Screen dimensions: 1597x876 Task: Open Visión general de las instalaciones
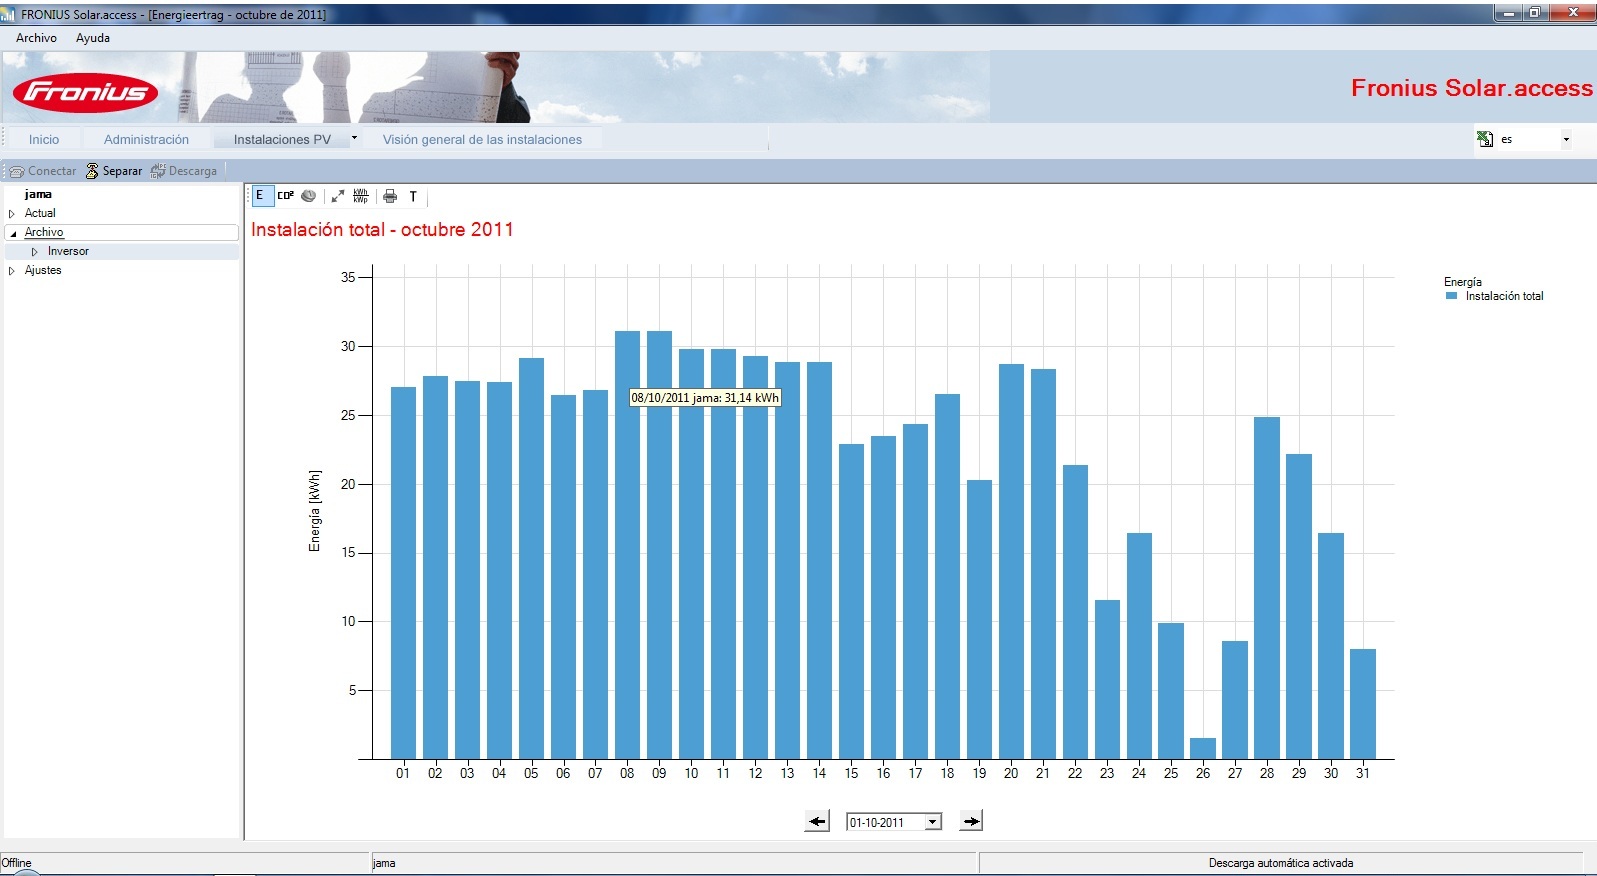pyautogui.click(x=482, y=140)
